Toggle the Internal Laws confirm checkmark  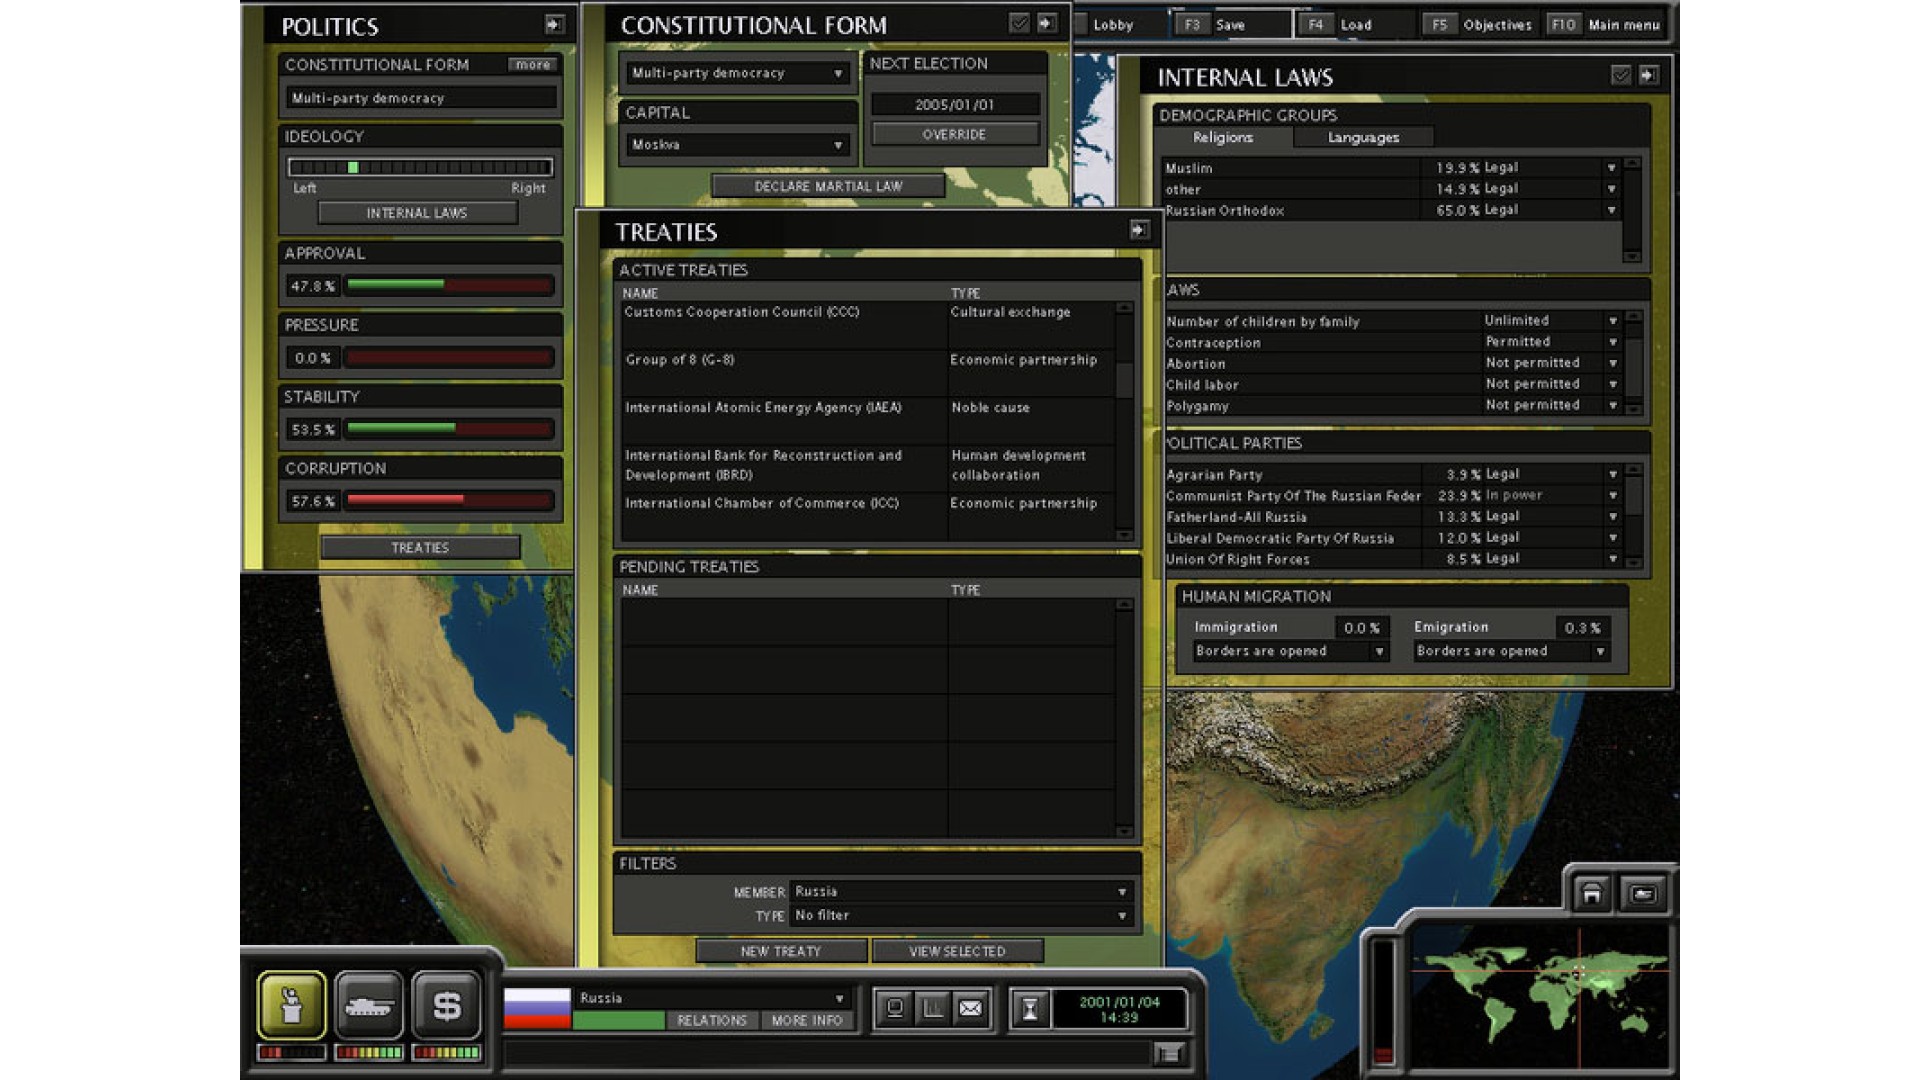(x=1621, y=75)
